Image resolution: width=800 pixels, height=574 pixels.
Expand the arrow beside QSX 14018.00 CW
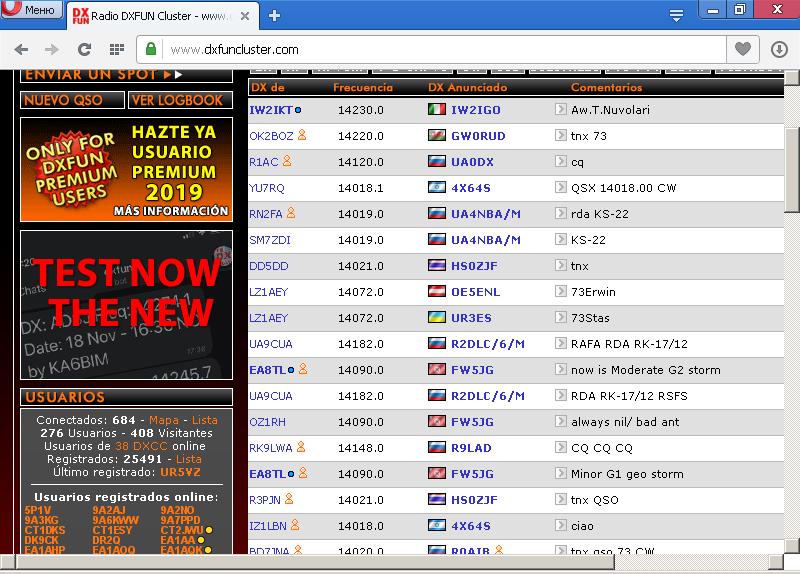pos(560,187)
